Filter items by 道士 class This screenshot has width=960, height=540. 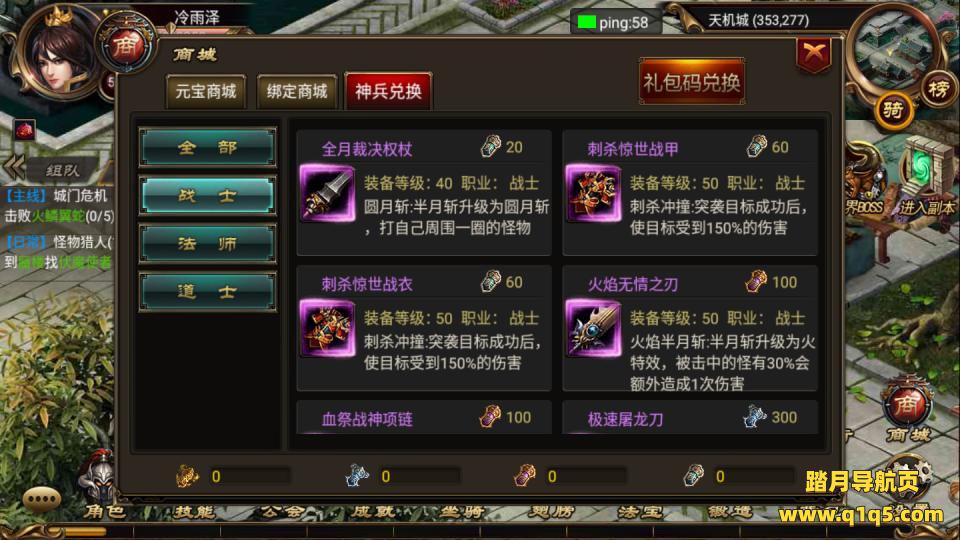208,292
